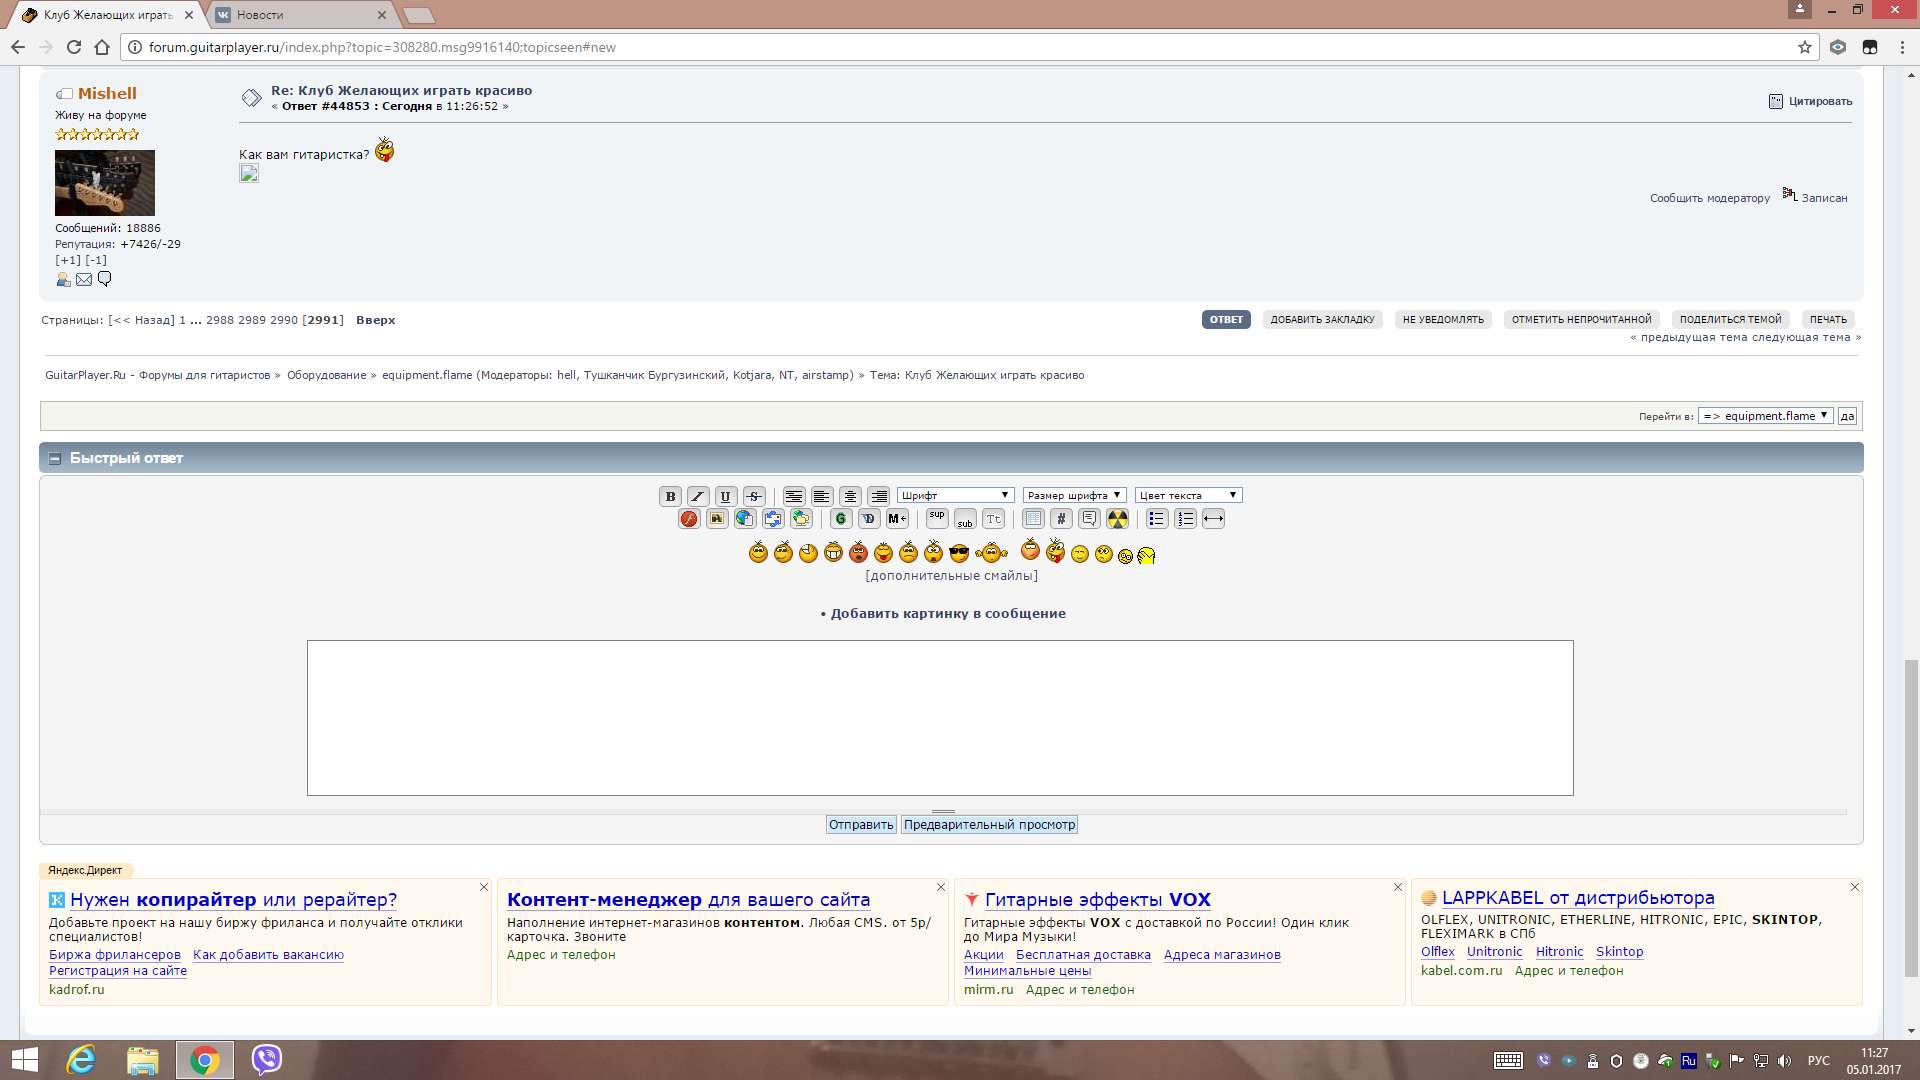
Task: Insert table using the grid icon
Action: pos(1033,519)
